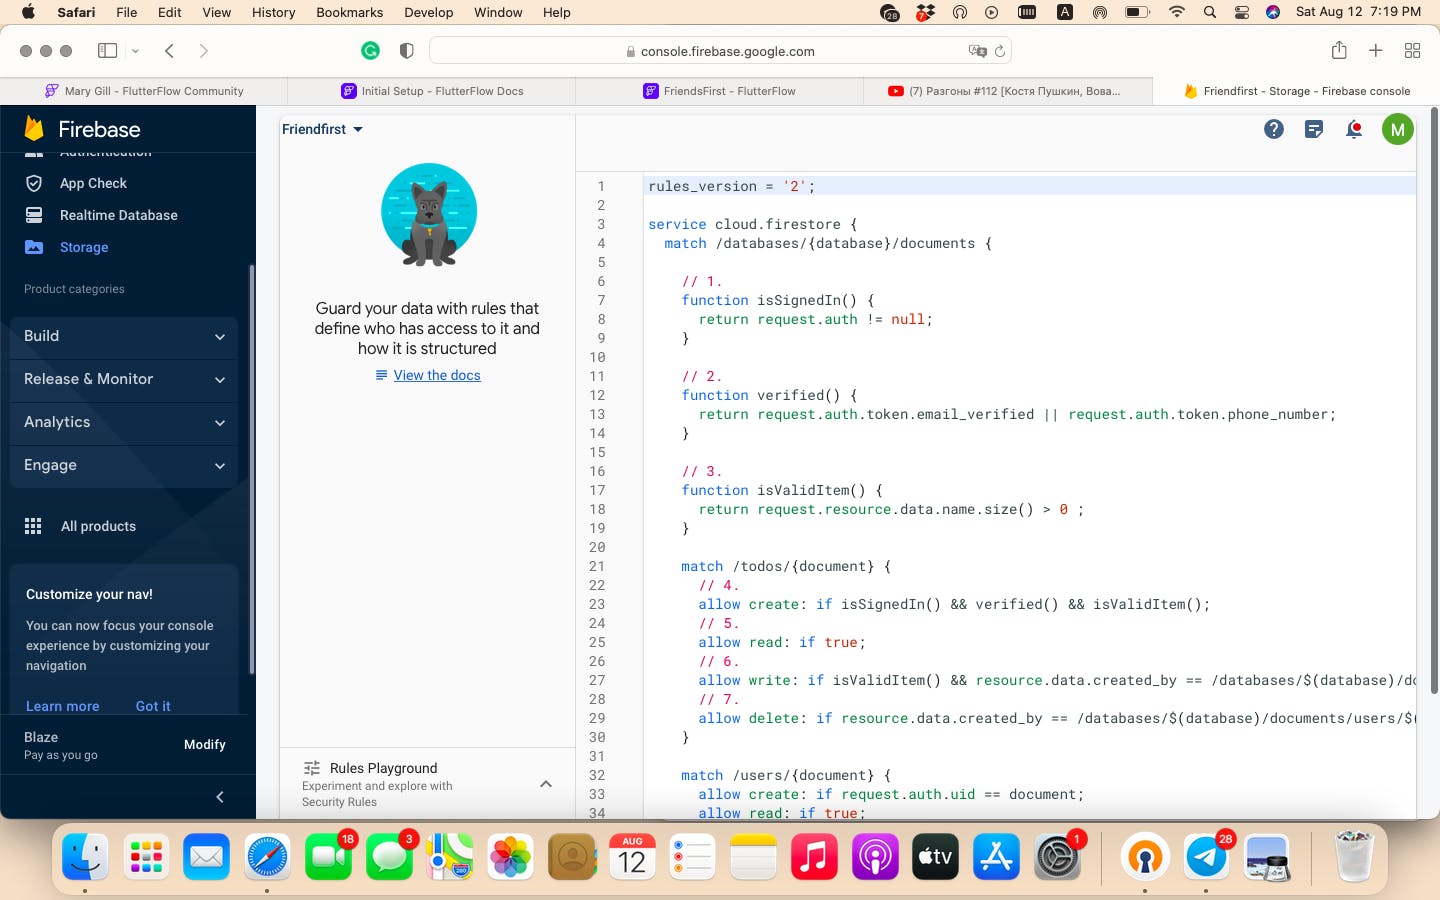Open the release notes icon
This screenshot has width=1440, height=900.
coord(1314,129)
